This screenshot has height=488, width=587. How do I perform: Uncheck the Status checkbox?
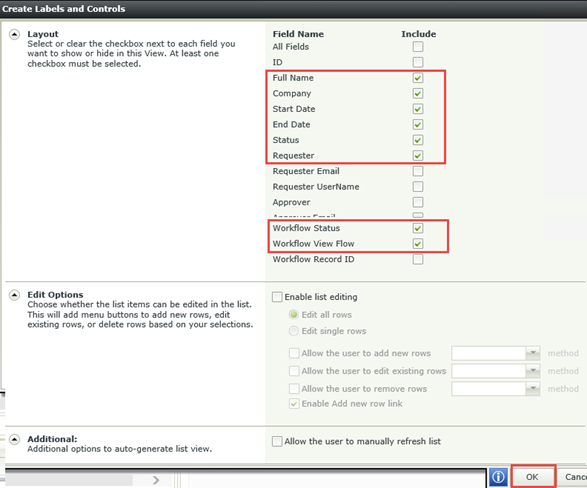[x=418, y=140]
